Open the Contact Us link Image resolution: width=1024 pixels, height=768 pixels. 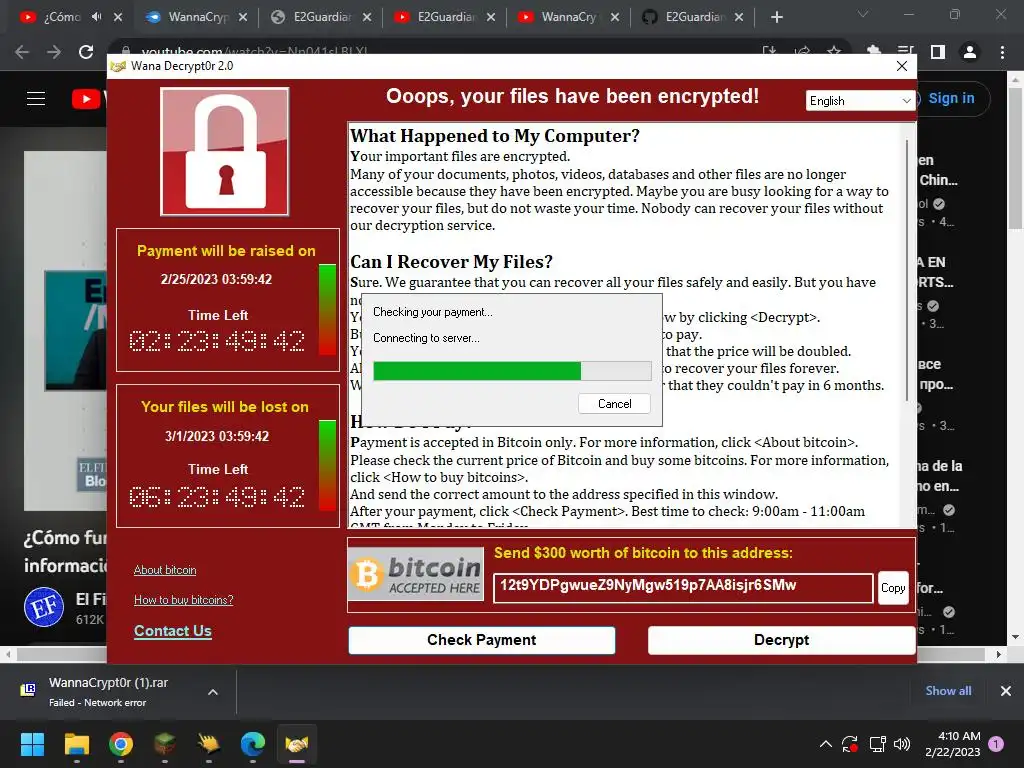[x=172, y=631]
